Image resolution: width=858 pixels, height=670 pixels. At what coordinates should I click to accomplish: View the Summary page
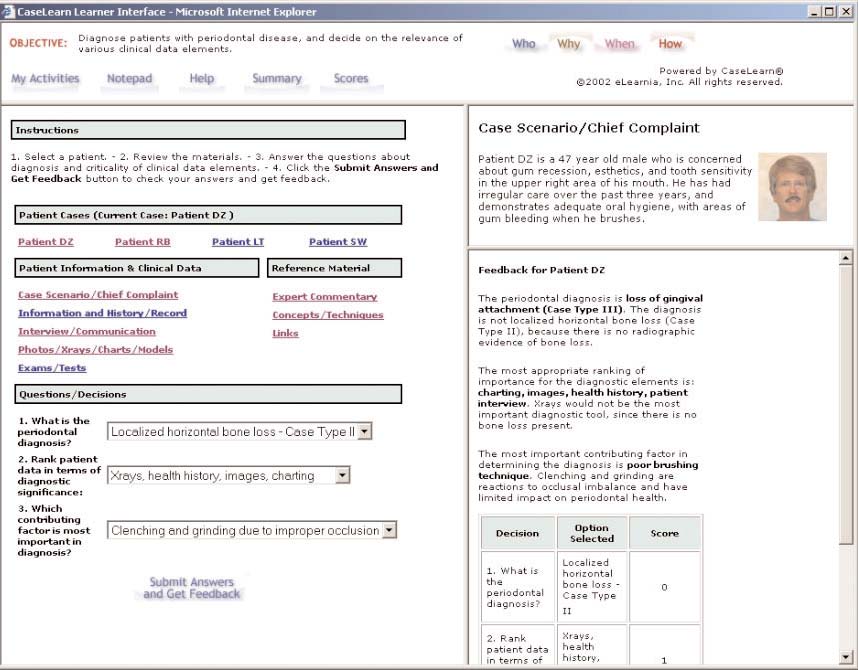pyautogui.click(x=277, y=79)
